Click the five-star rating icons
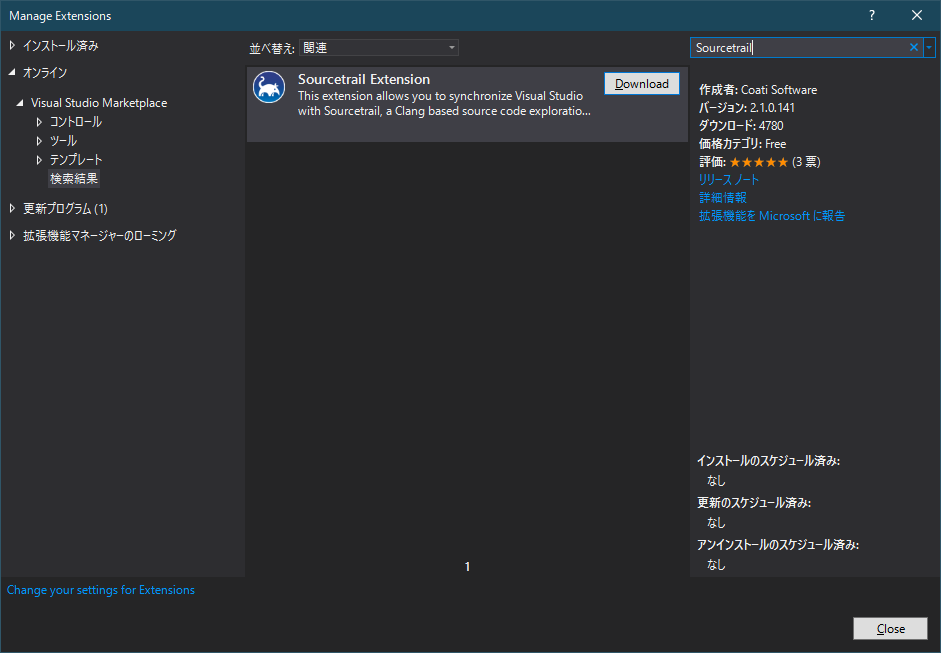 [758, 161]
